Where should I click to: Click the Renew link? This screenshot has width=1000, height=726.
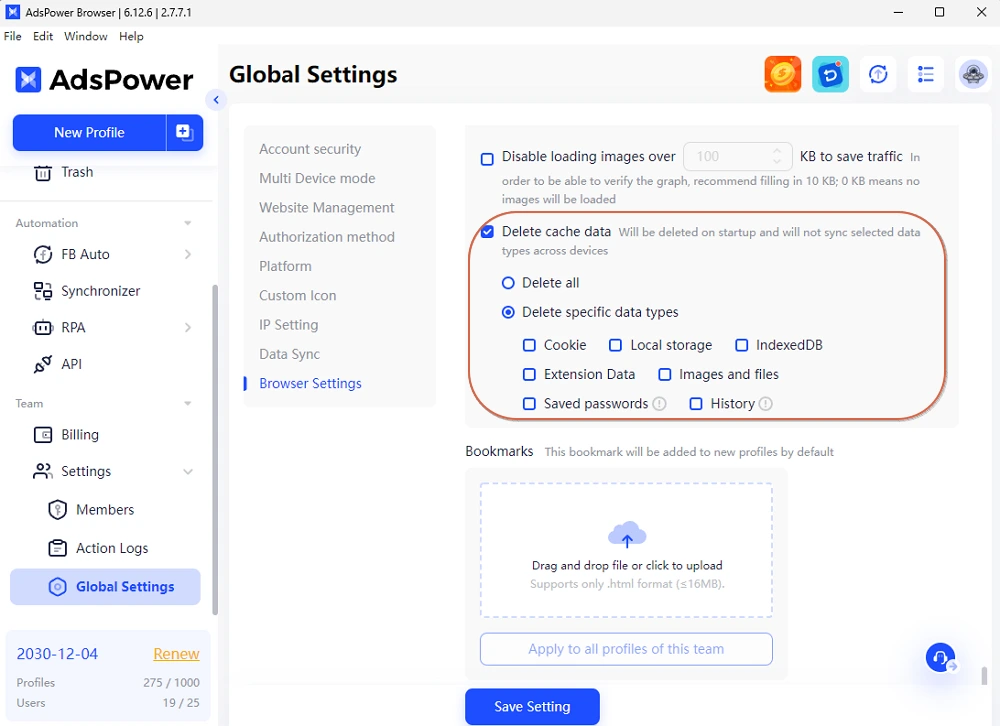pyautogui.click(x=176, y=655)
